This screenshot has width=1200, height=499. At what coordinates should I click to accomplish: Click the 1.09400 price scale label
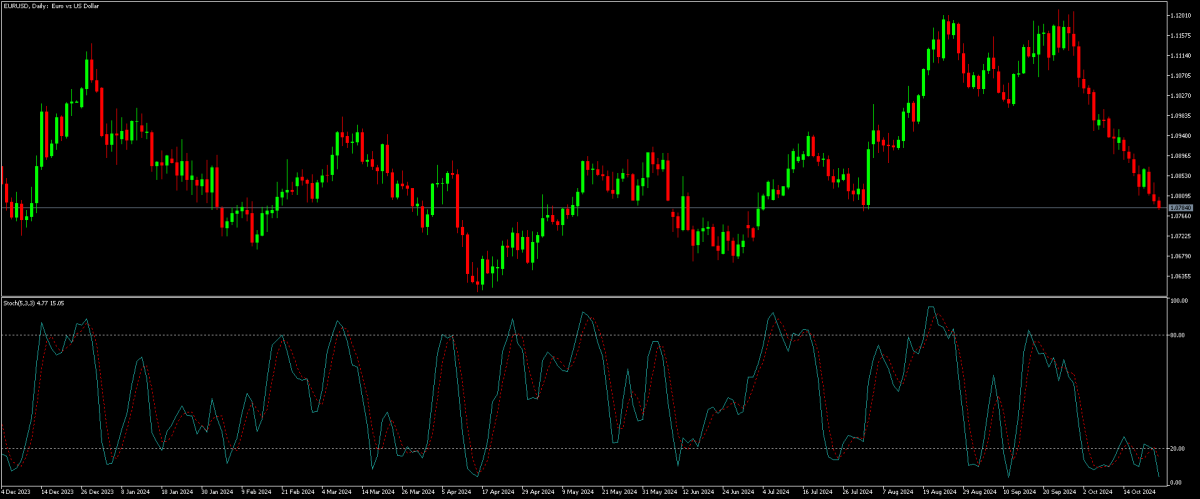point(1180,136)
